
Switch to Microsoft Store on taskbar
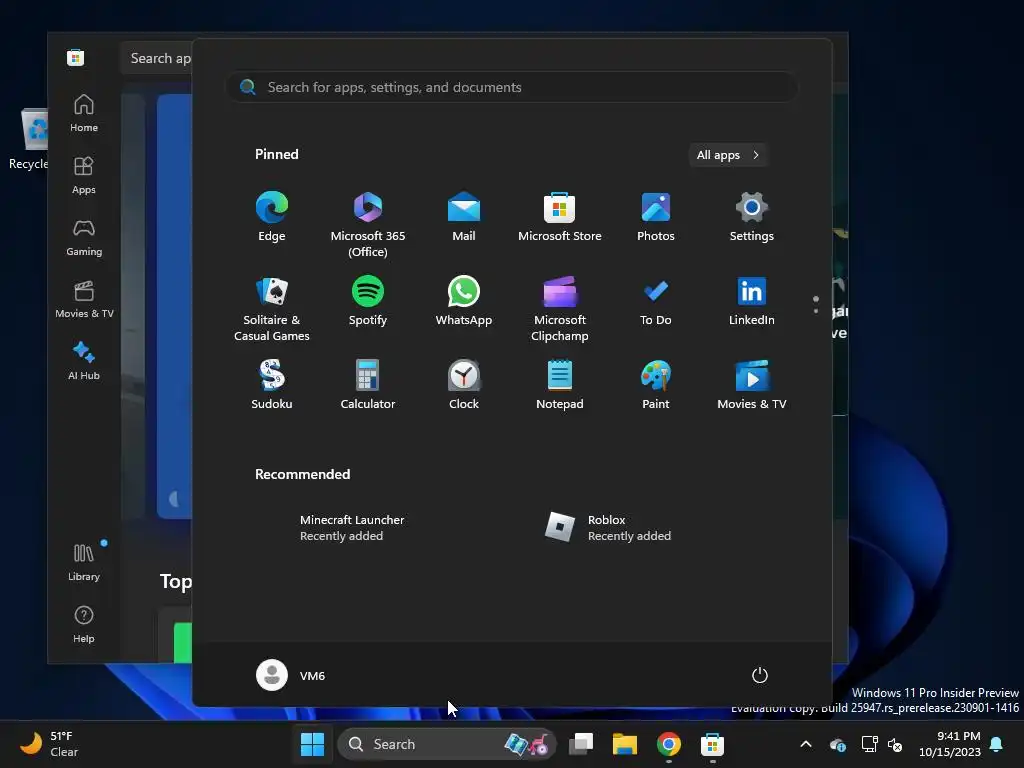(x=712, y=744)
